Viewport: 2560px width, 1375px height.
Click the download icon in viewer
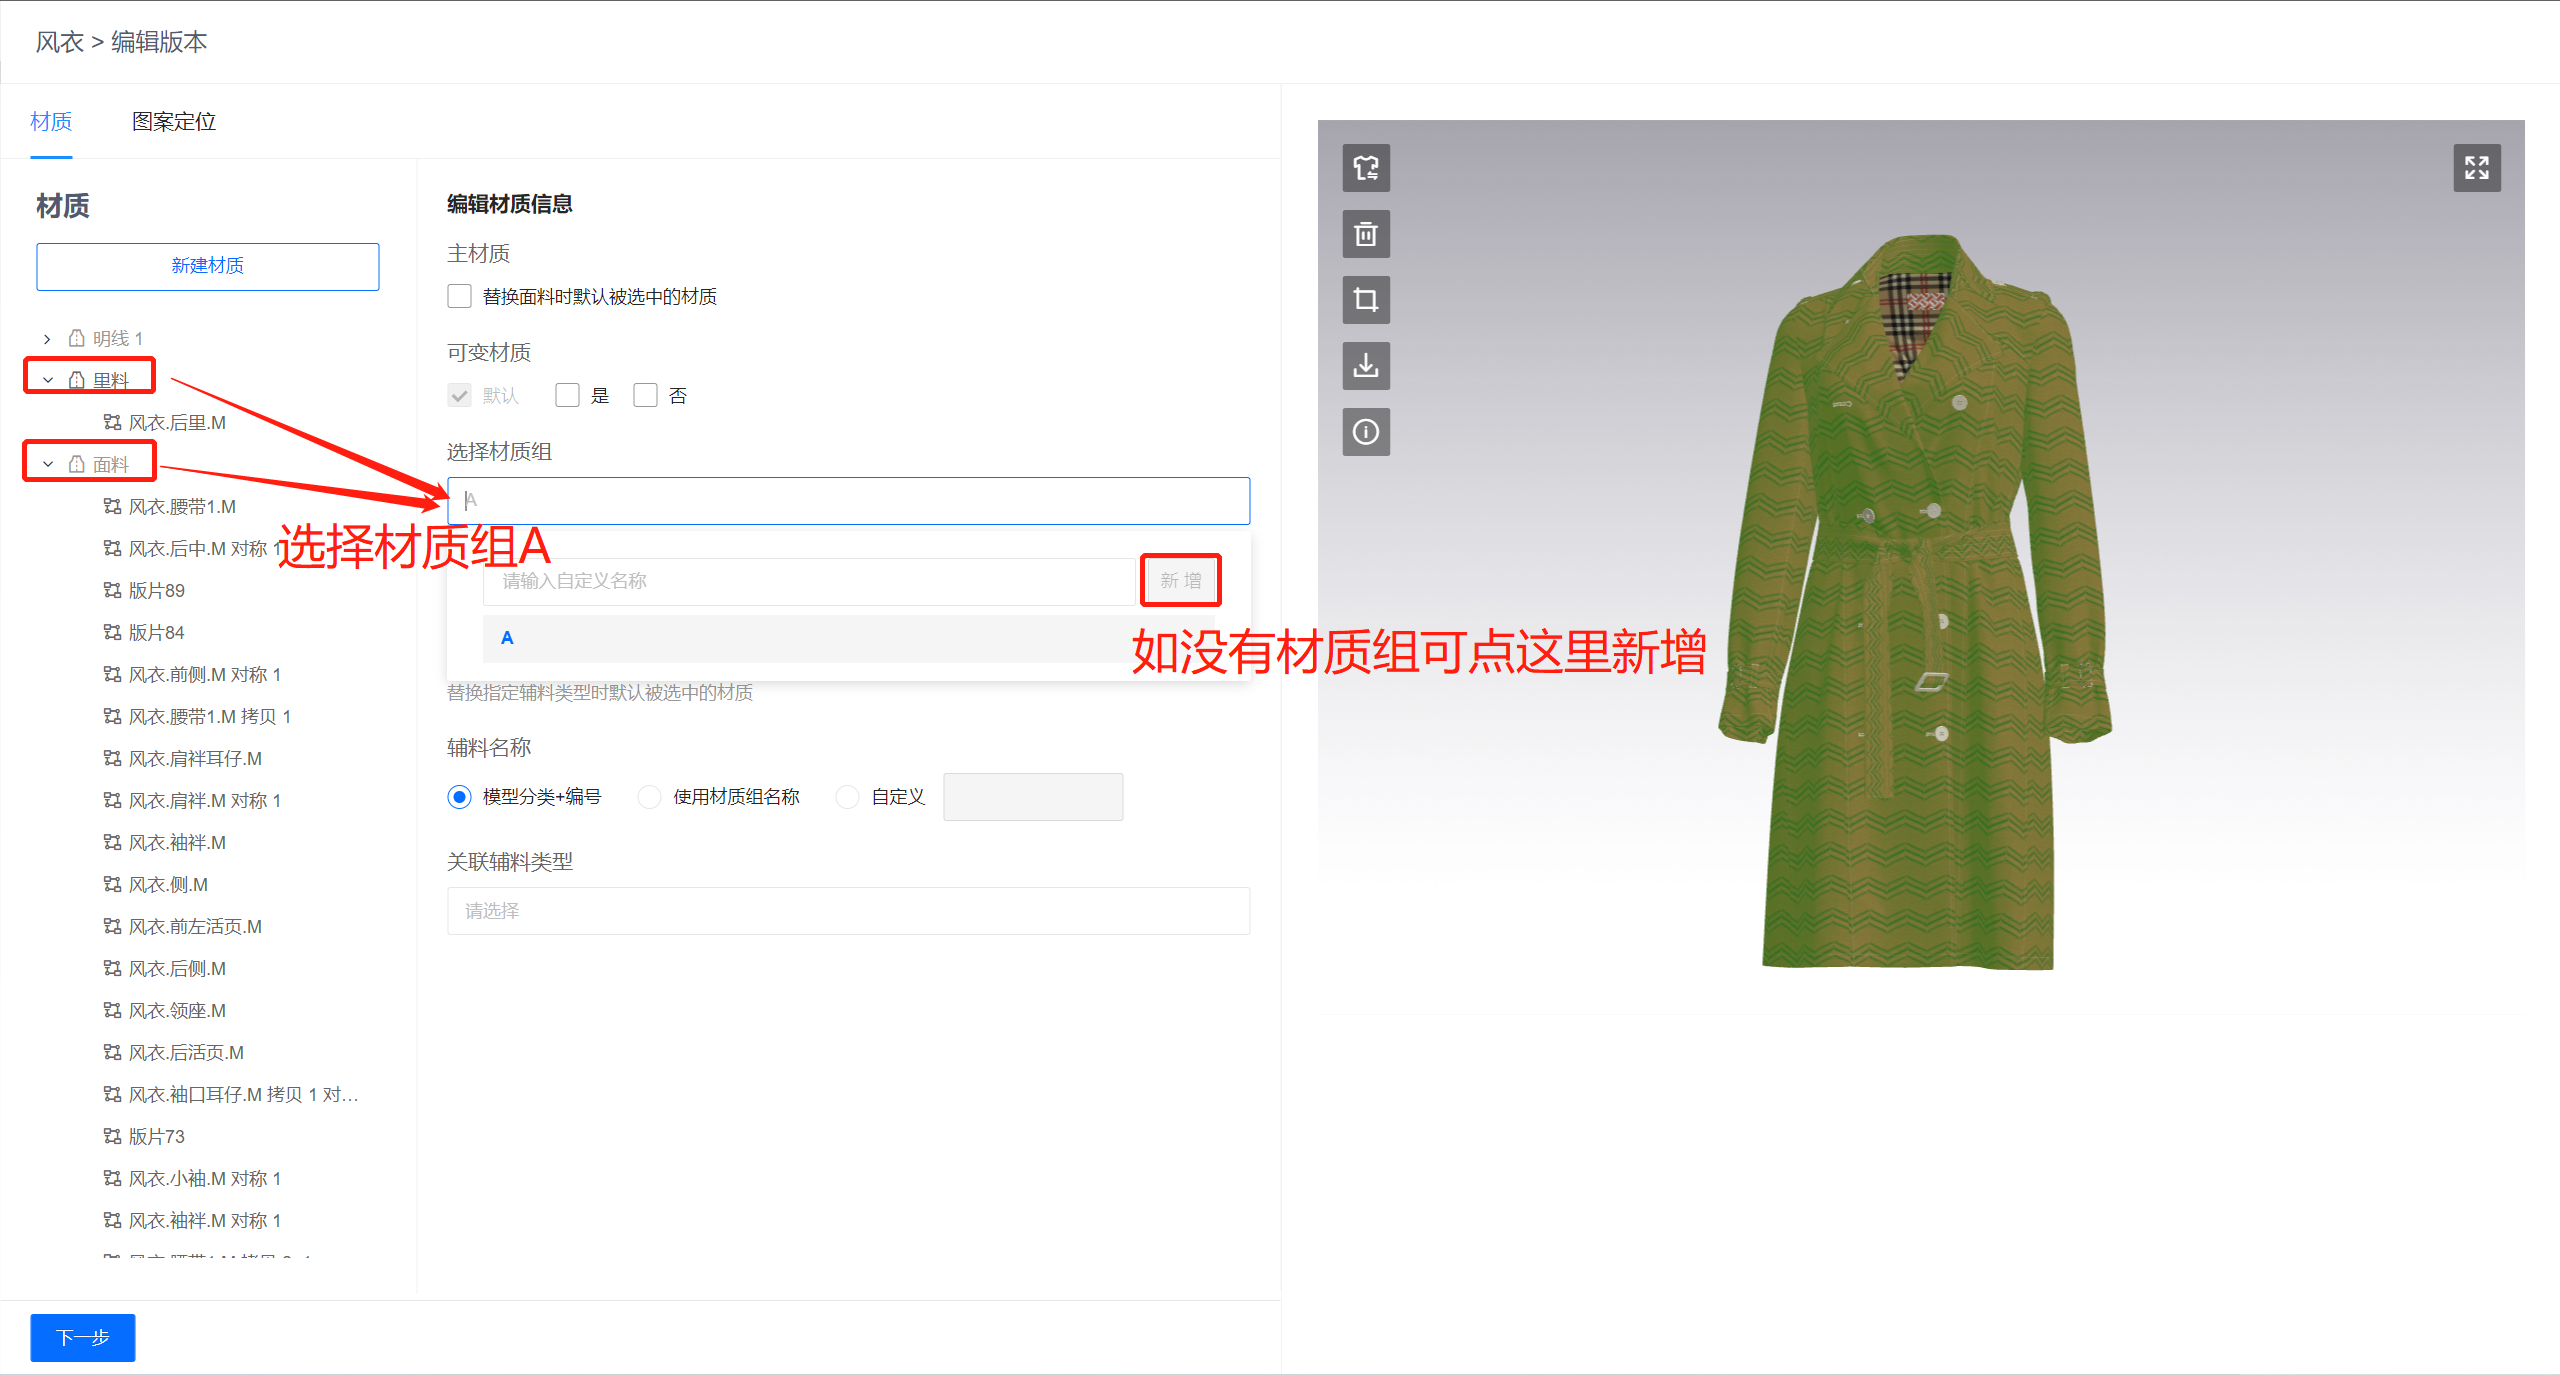point(1365,366)
